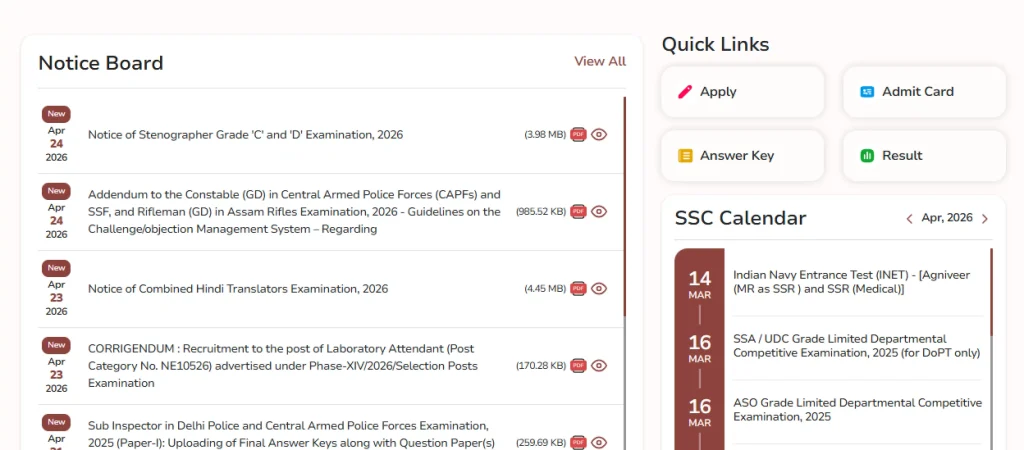This screenshot has width=1024, height=450.
Task: Click the 16 MAR marker beside ASO Grade
Action: click(699, 413)
